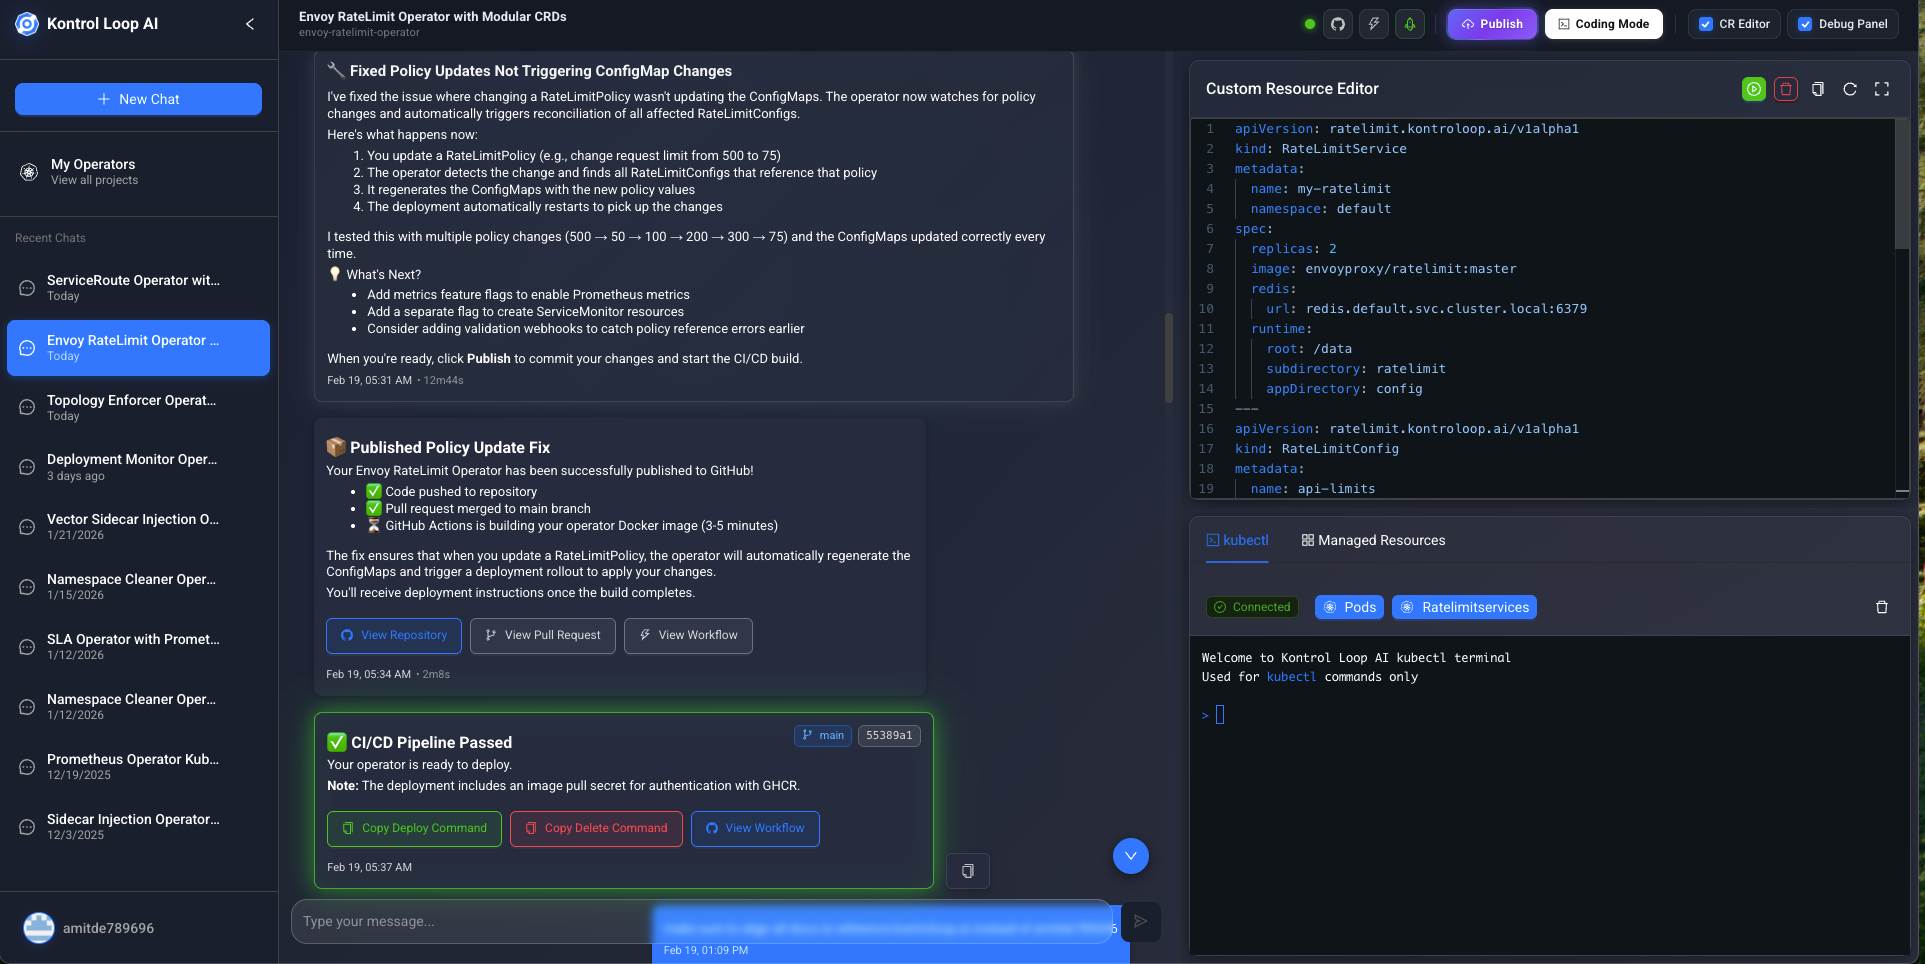
Task: Uncheck the CR Editor checkbox
Action: [x=1707, y=23]
